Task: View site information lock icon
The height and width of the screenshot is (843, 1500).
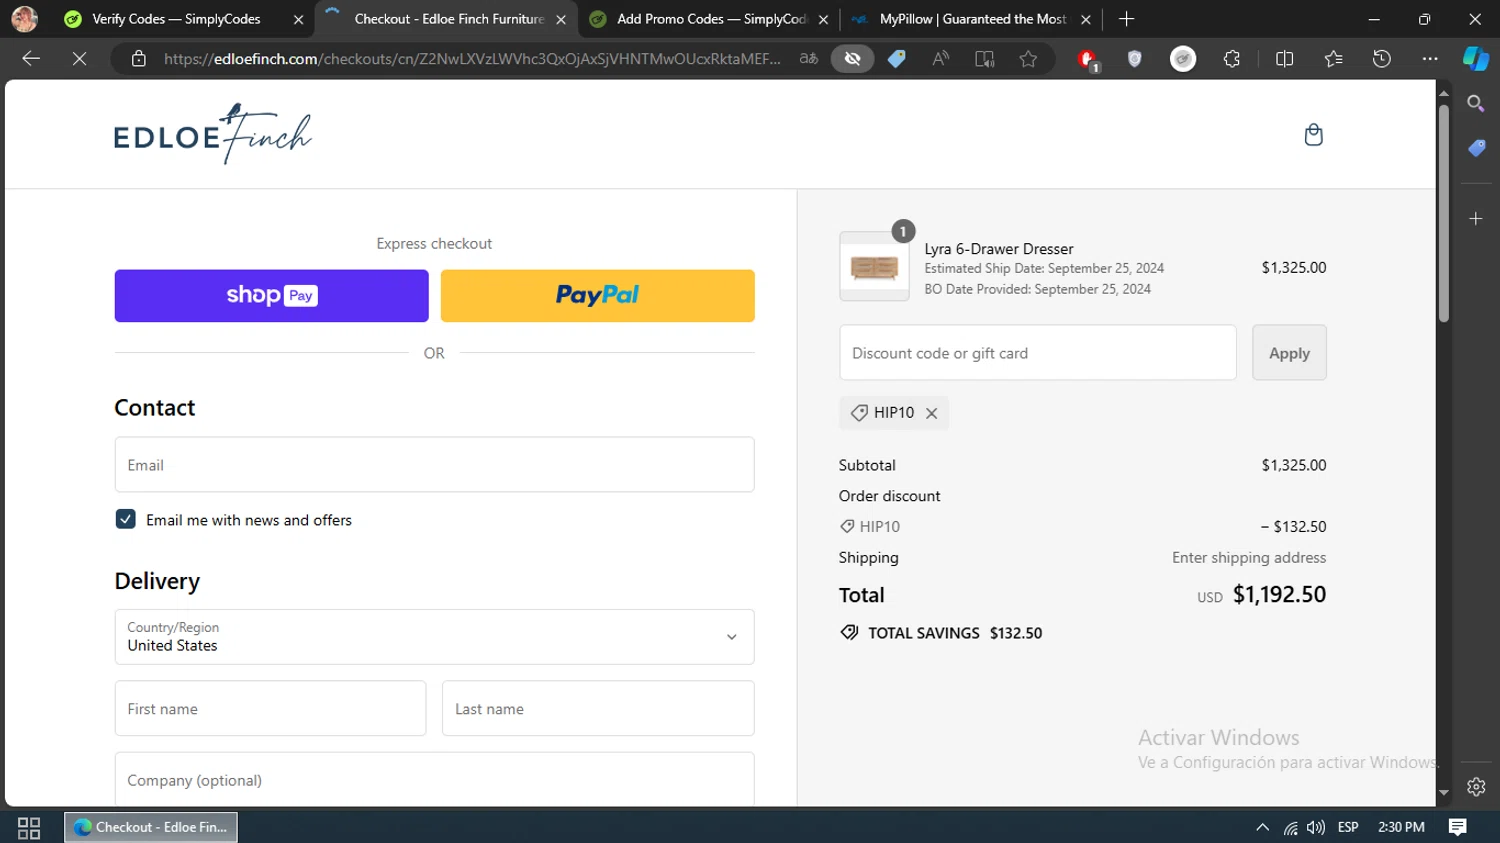Action: pyautogui.click(x=139, y=59)
